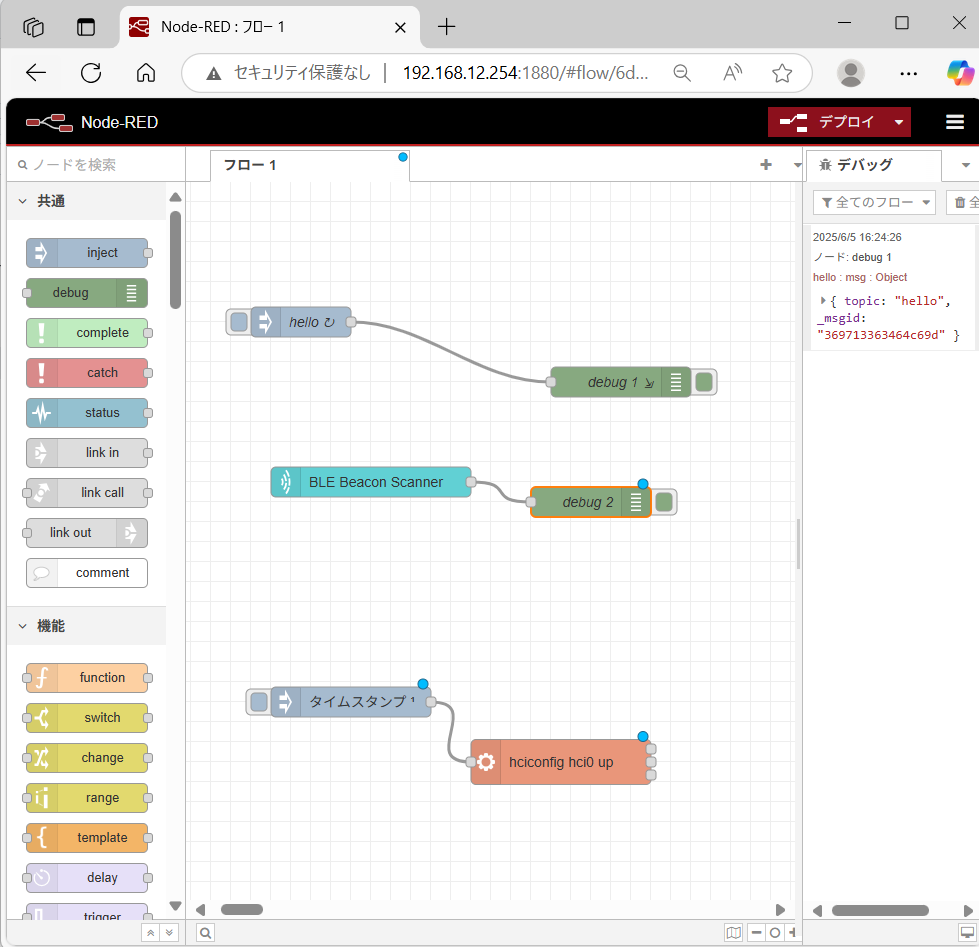Expand all palette categories button
979x947 pixels.
click(x=169, y=933)
